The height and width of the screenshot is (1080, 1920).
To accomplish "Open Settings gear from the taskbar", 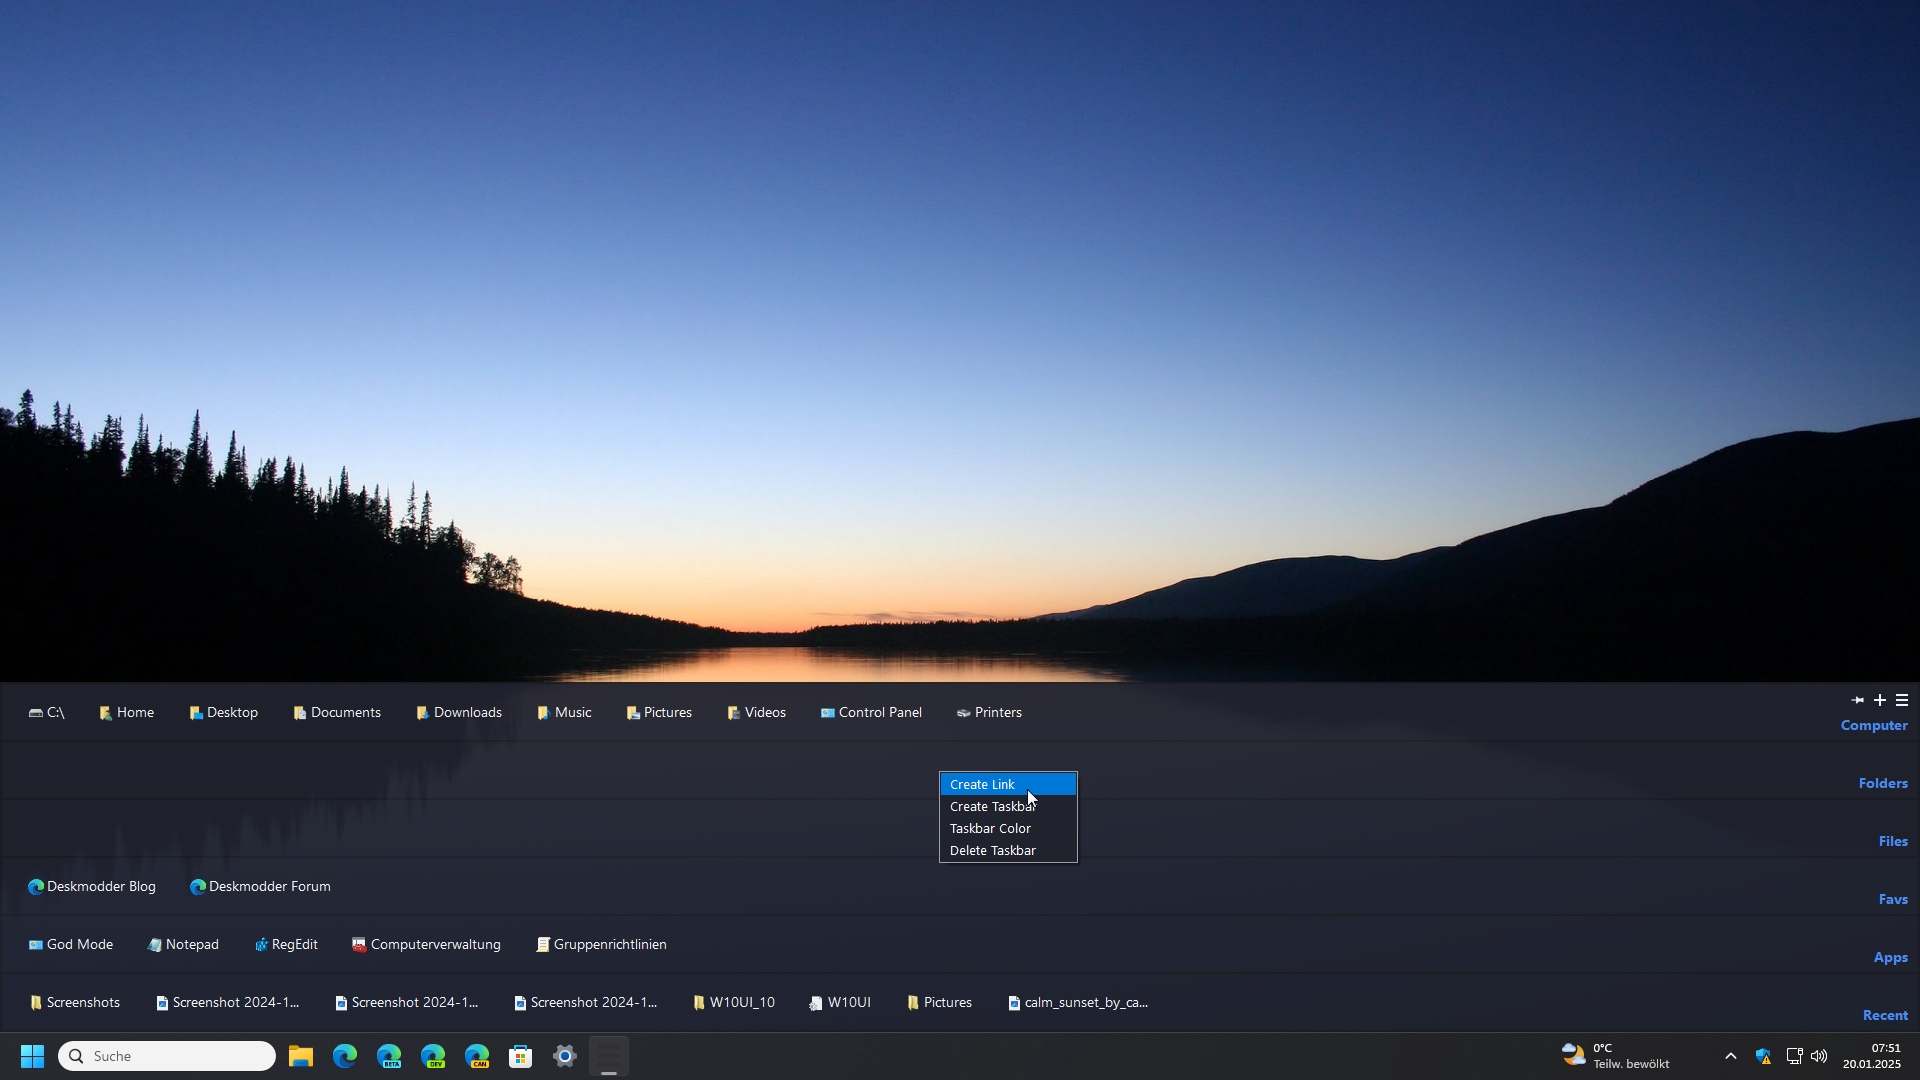I will (565, 1057).
